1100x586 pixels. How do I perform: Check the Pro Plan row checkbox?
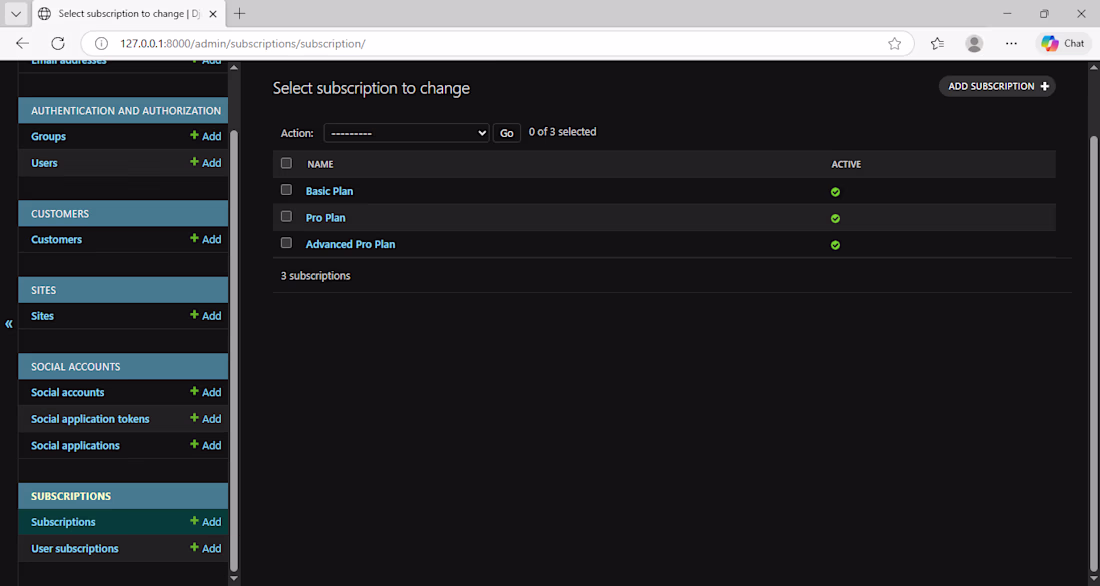(286, 216)
